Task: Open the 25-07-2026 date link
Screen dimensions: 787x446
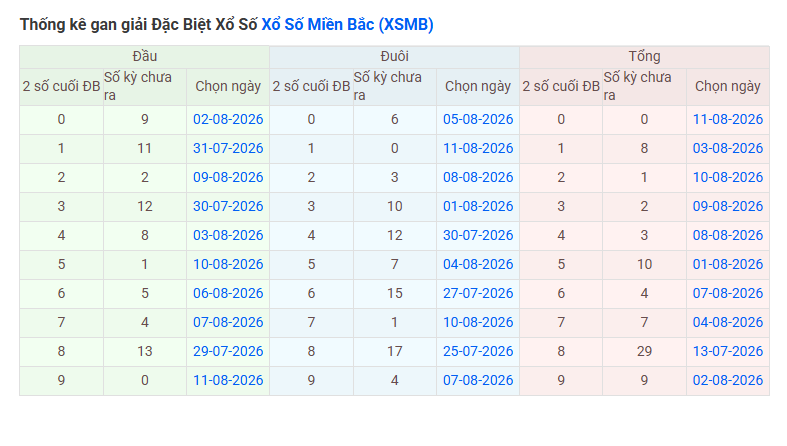Action: tap(478, 351)
